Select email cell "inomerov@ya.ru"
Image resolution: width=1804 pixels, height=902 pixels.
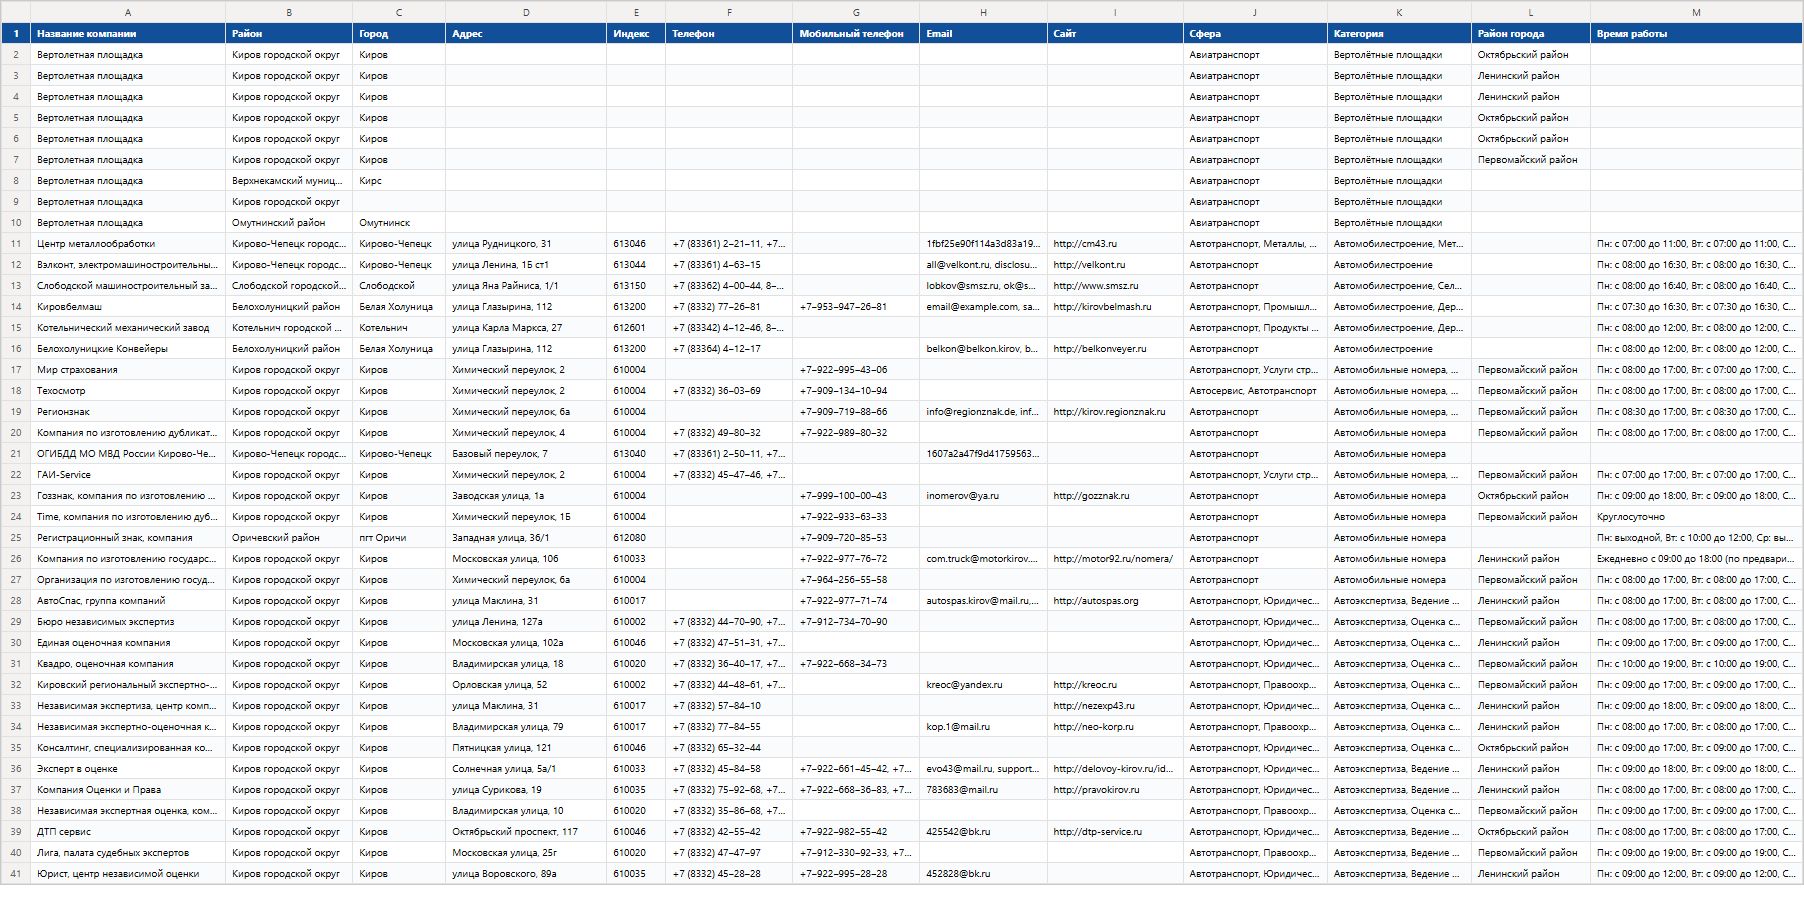983,496
